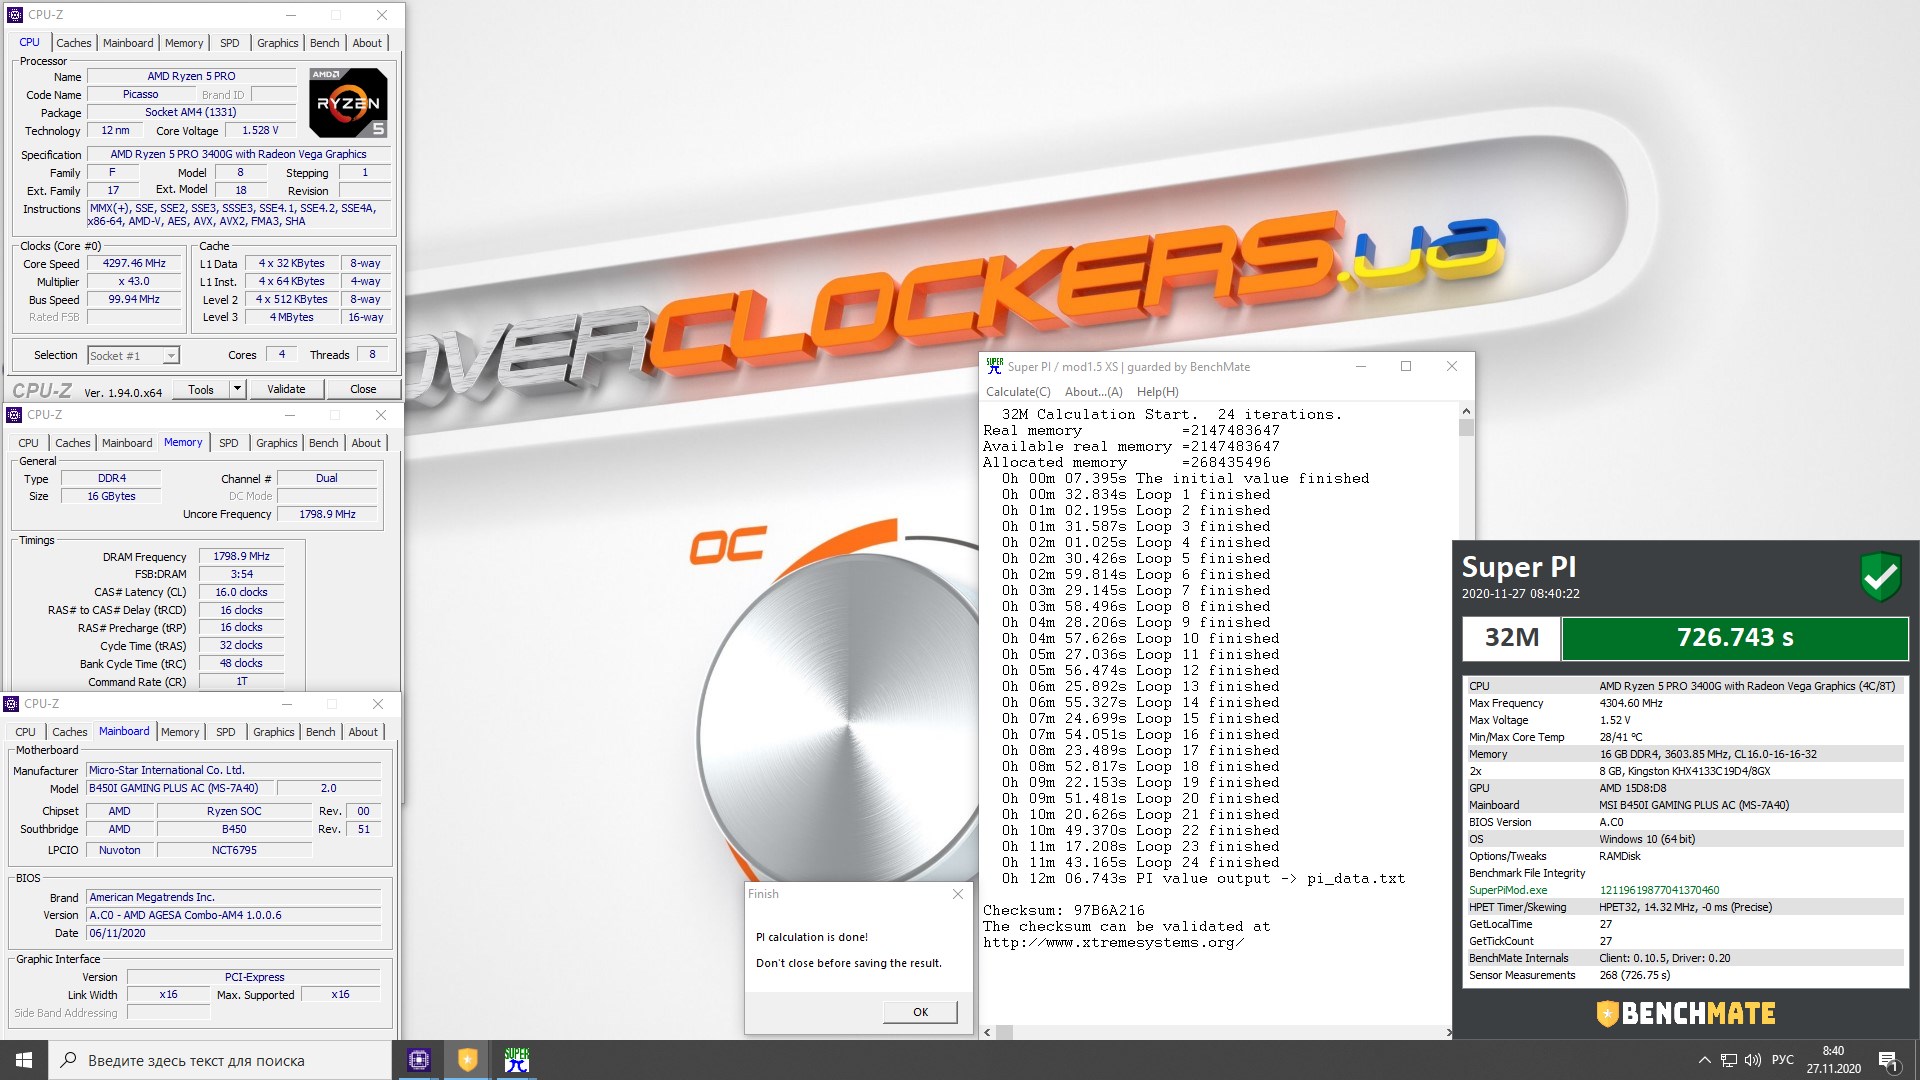Click the CPU-Z icon in the taskbar
Image resolution: width=1920 pixels, height=1080 pixels.
click(x=419, y=1060)
